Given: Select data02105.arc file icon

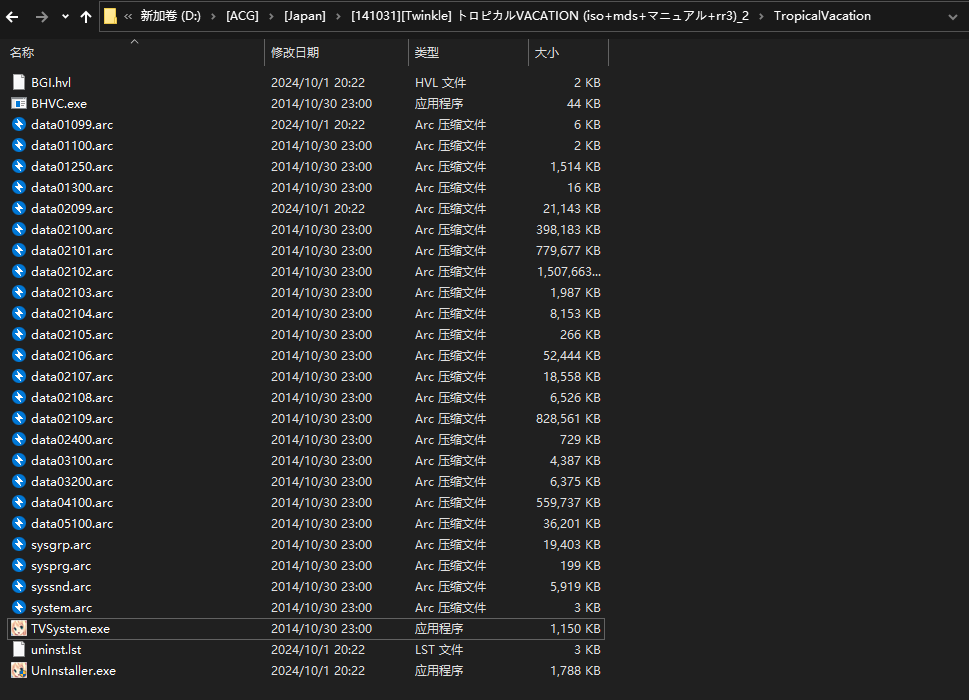Looking at the screenshot, I should click(x=19, y=334).
